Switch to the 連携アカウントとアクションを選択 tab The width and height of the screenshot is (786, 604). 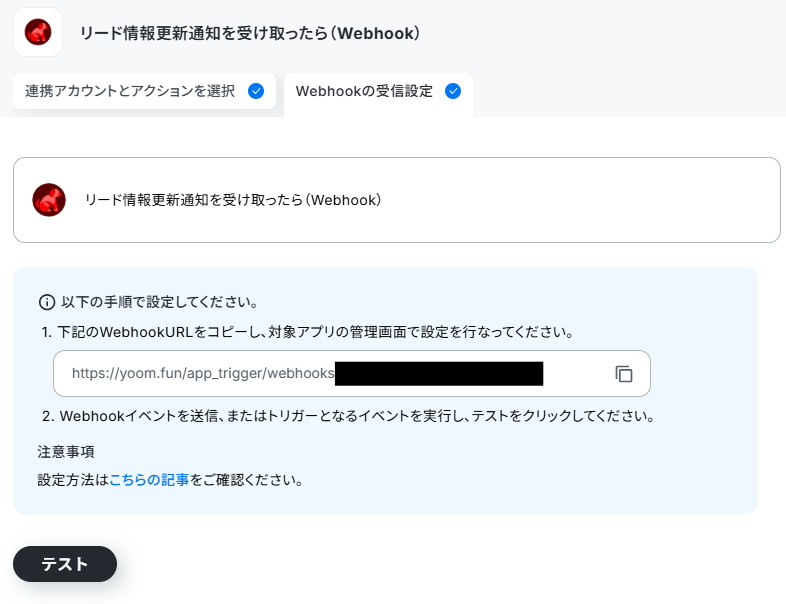click(144, 91)
